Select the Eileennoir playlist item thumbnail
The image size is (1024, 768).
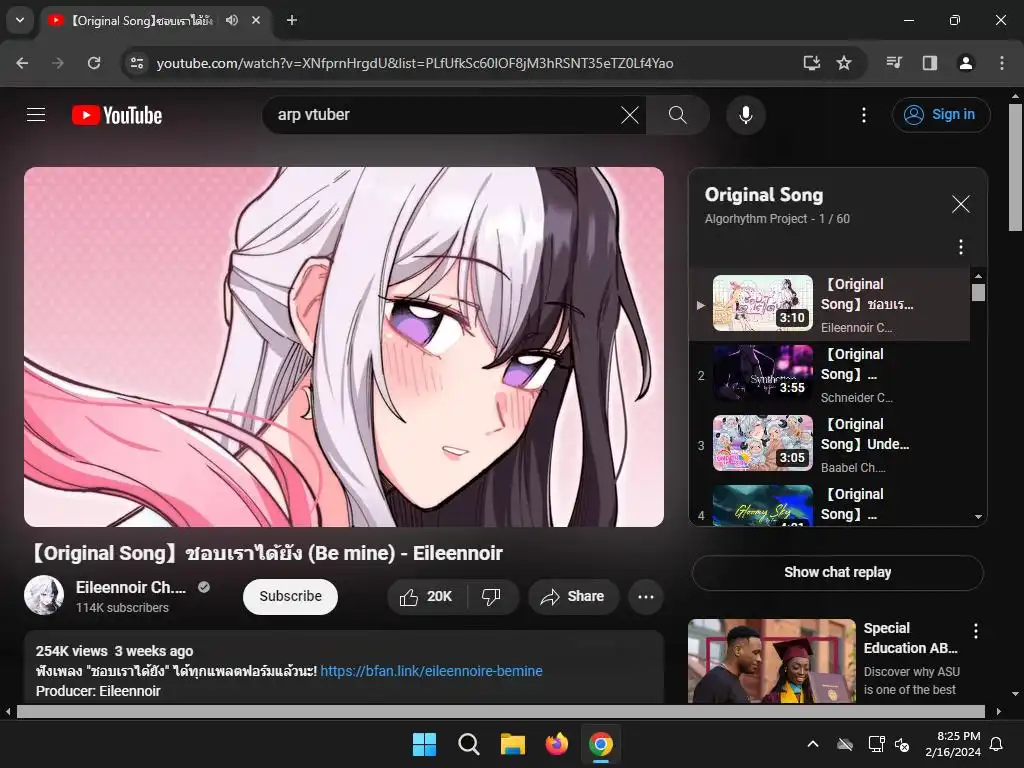coord(763,302)
